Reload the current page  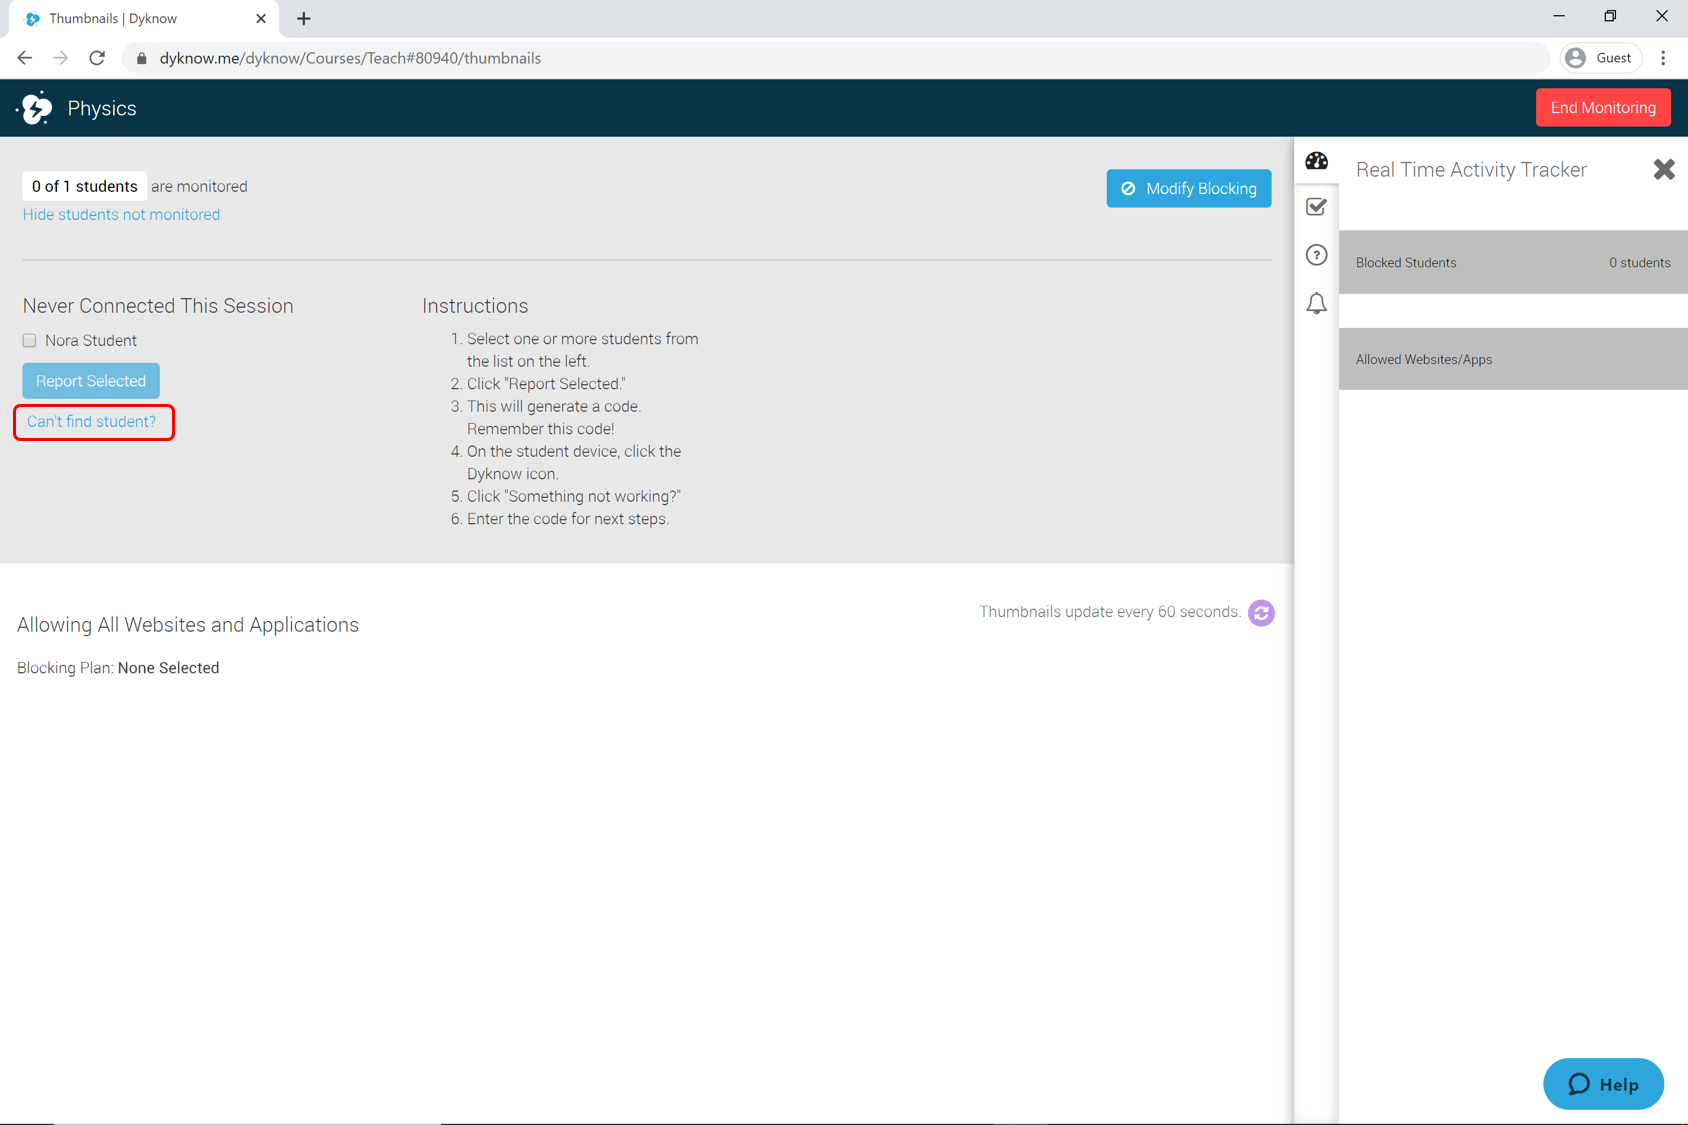tap(97, 58)
